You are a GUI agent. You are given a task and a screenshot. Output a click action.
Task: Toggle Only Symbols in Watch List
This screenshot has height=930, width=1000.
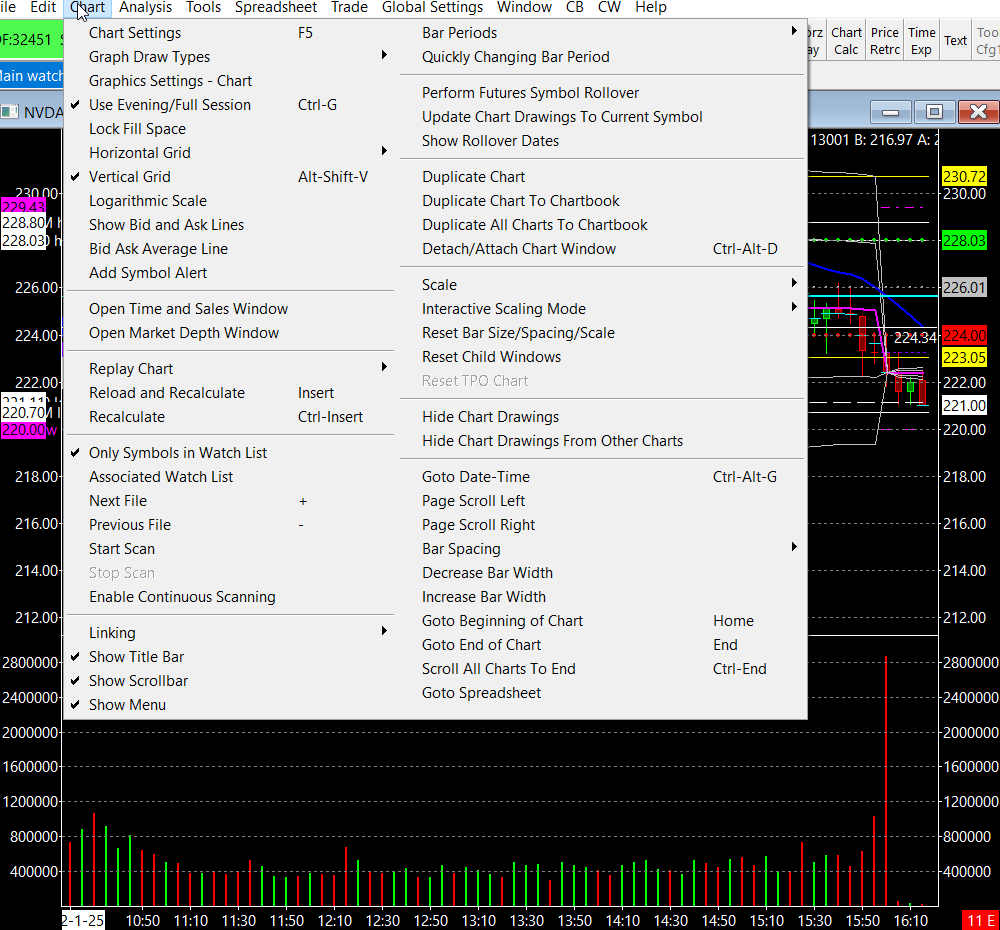point(178,453)
